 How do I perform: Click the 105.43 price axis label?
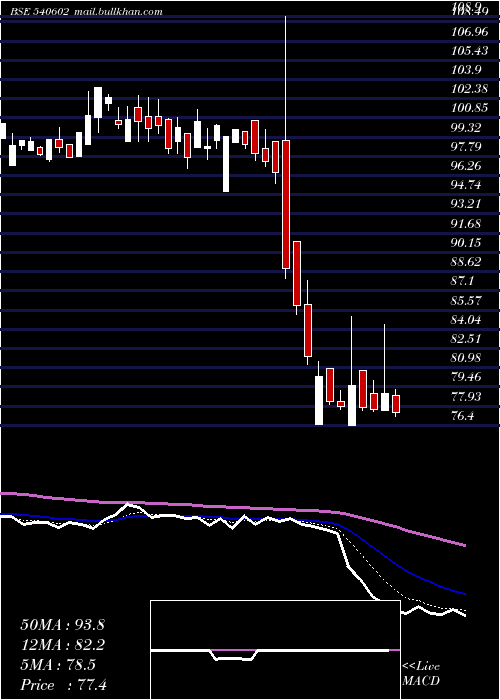pos(470,51)
